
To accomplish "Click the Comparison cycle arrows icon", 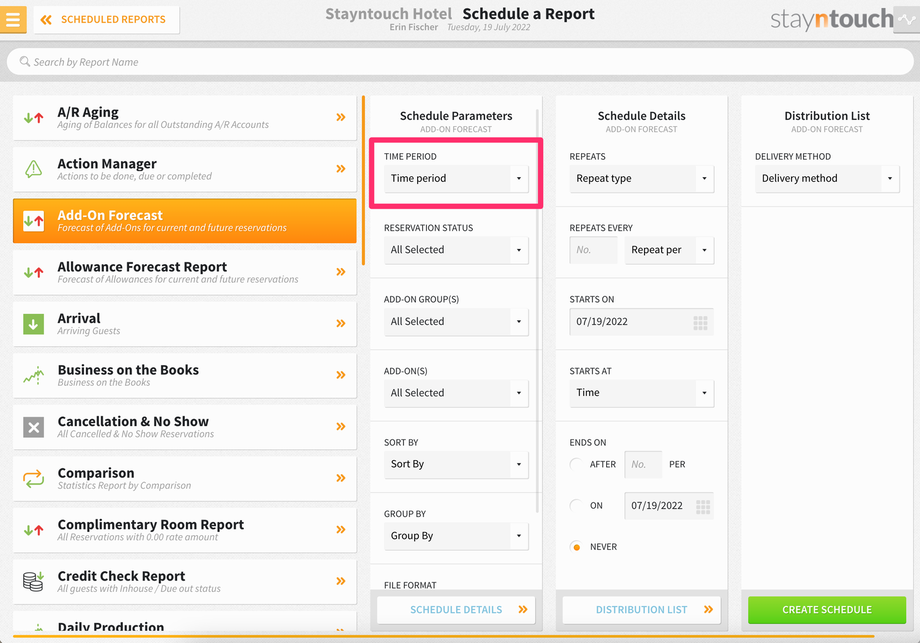I will pyautogui.click(x=33, y=479).
